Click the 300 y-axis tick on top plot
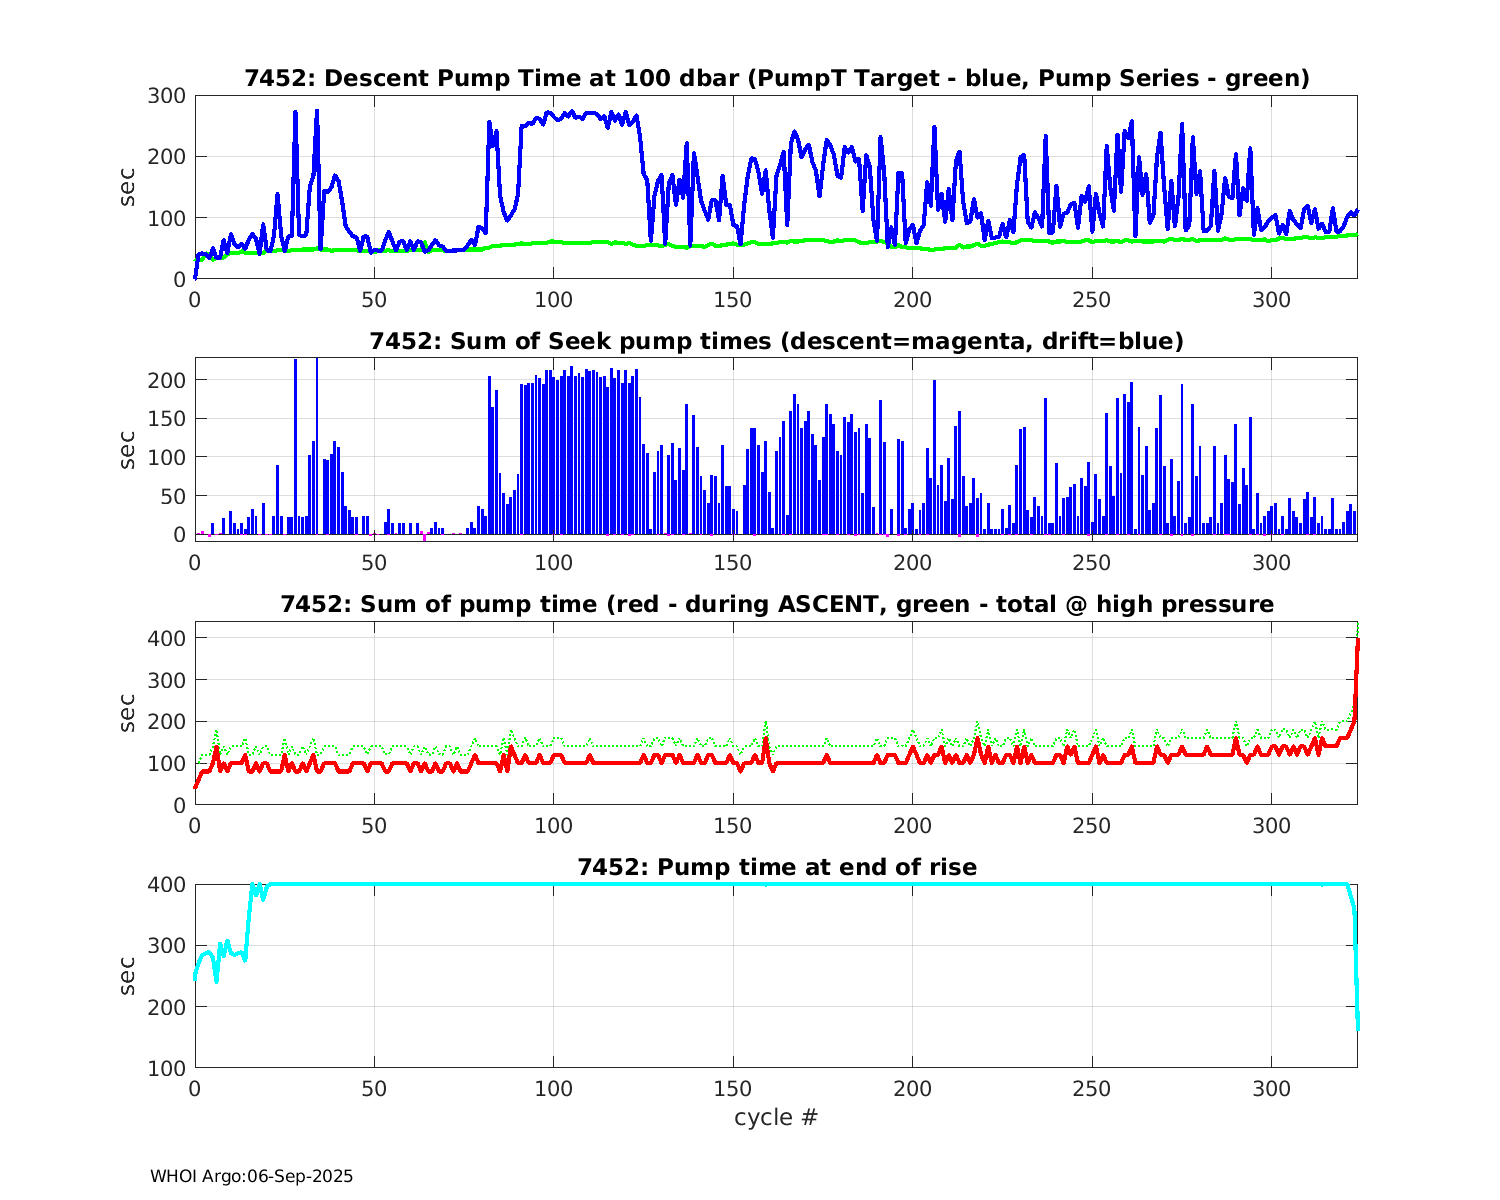The height and width of the screenshot is (1200, 1500). click(x=166, y=96)
